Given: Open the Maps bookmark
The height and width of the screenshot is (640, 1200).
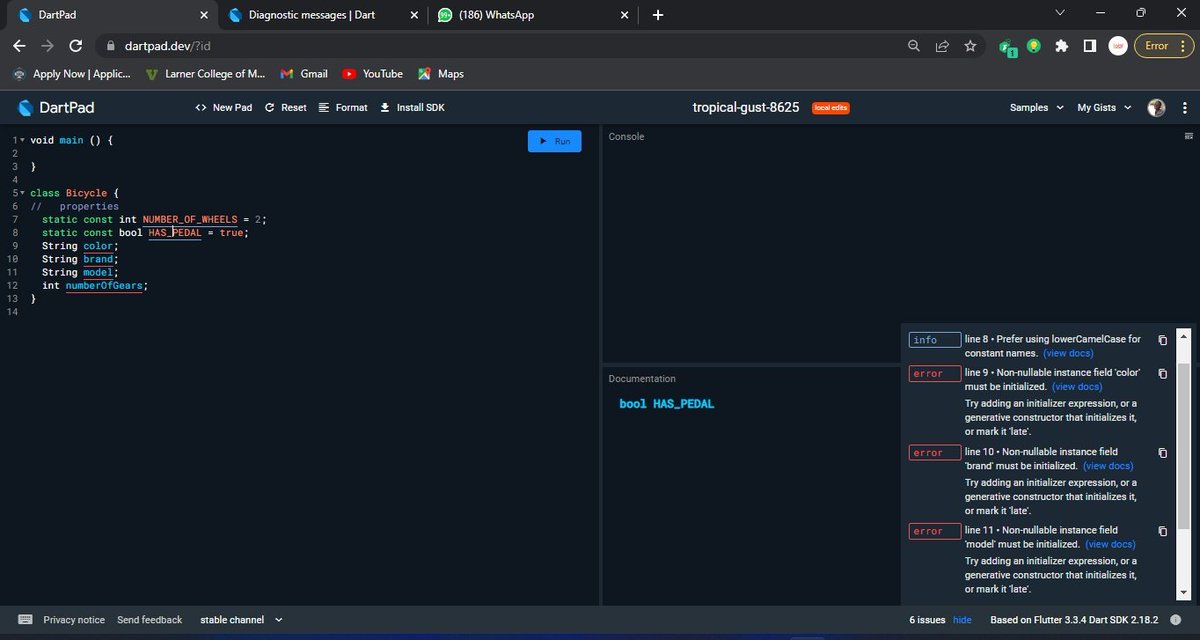Looking at the screenshot, I should (441, 74).
